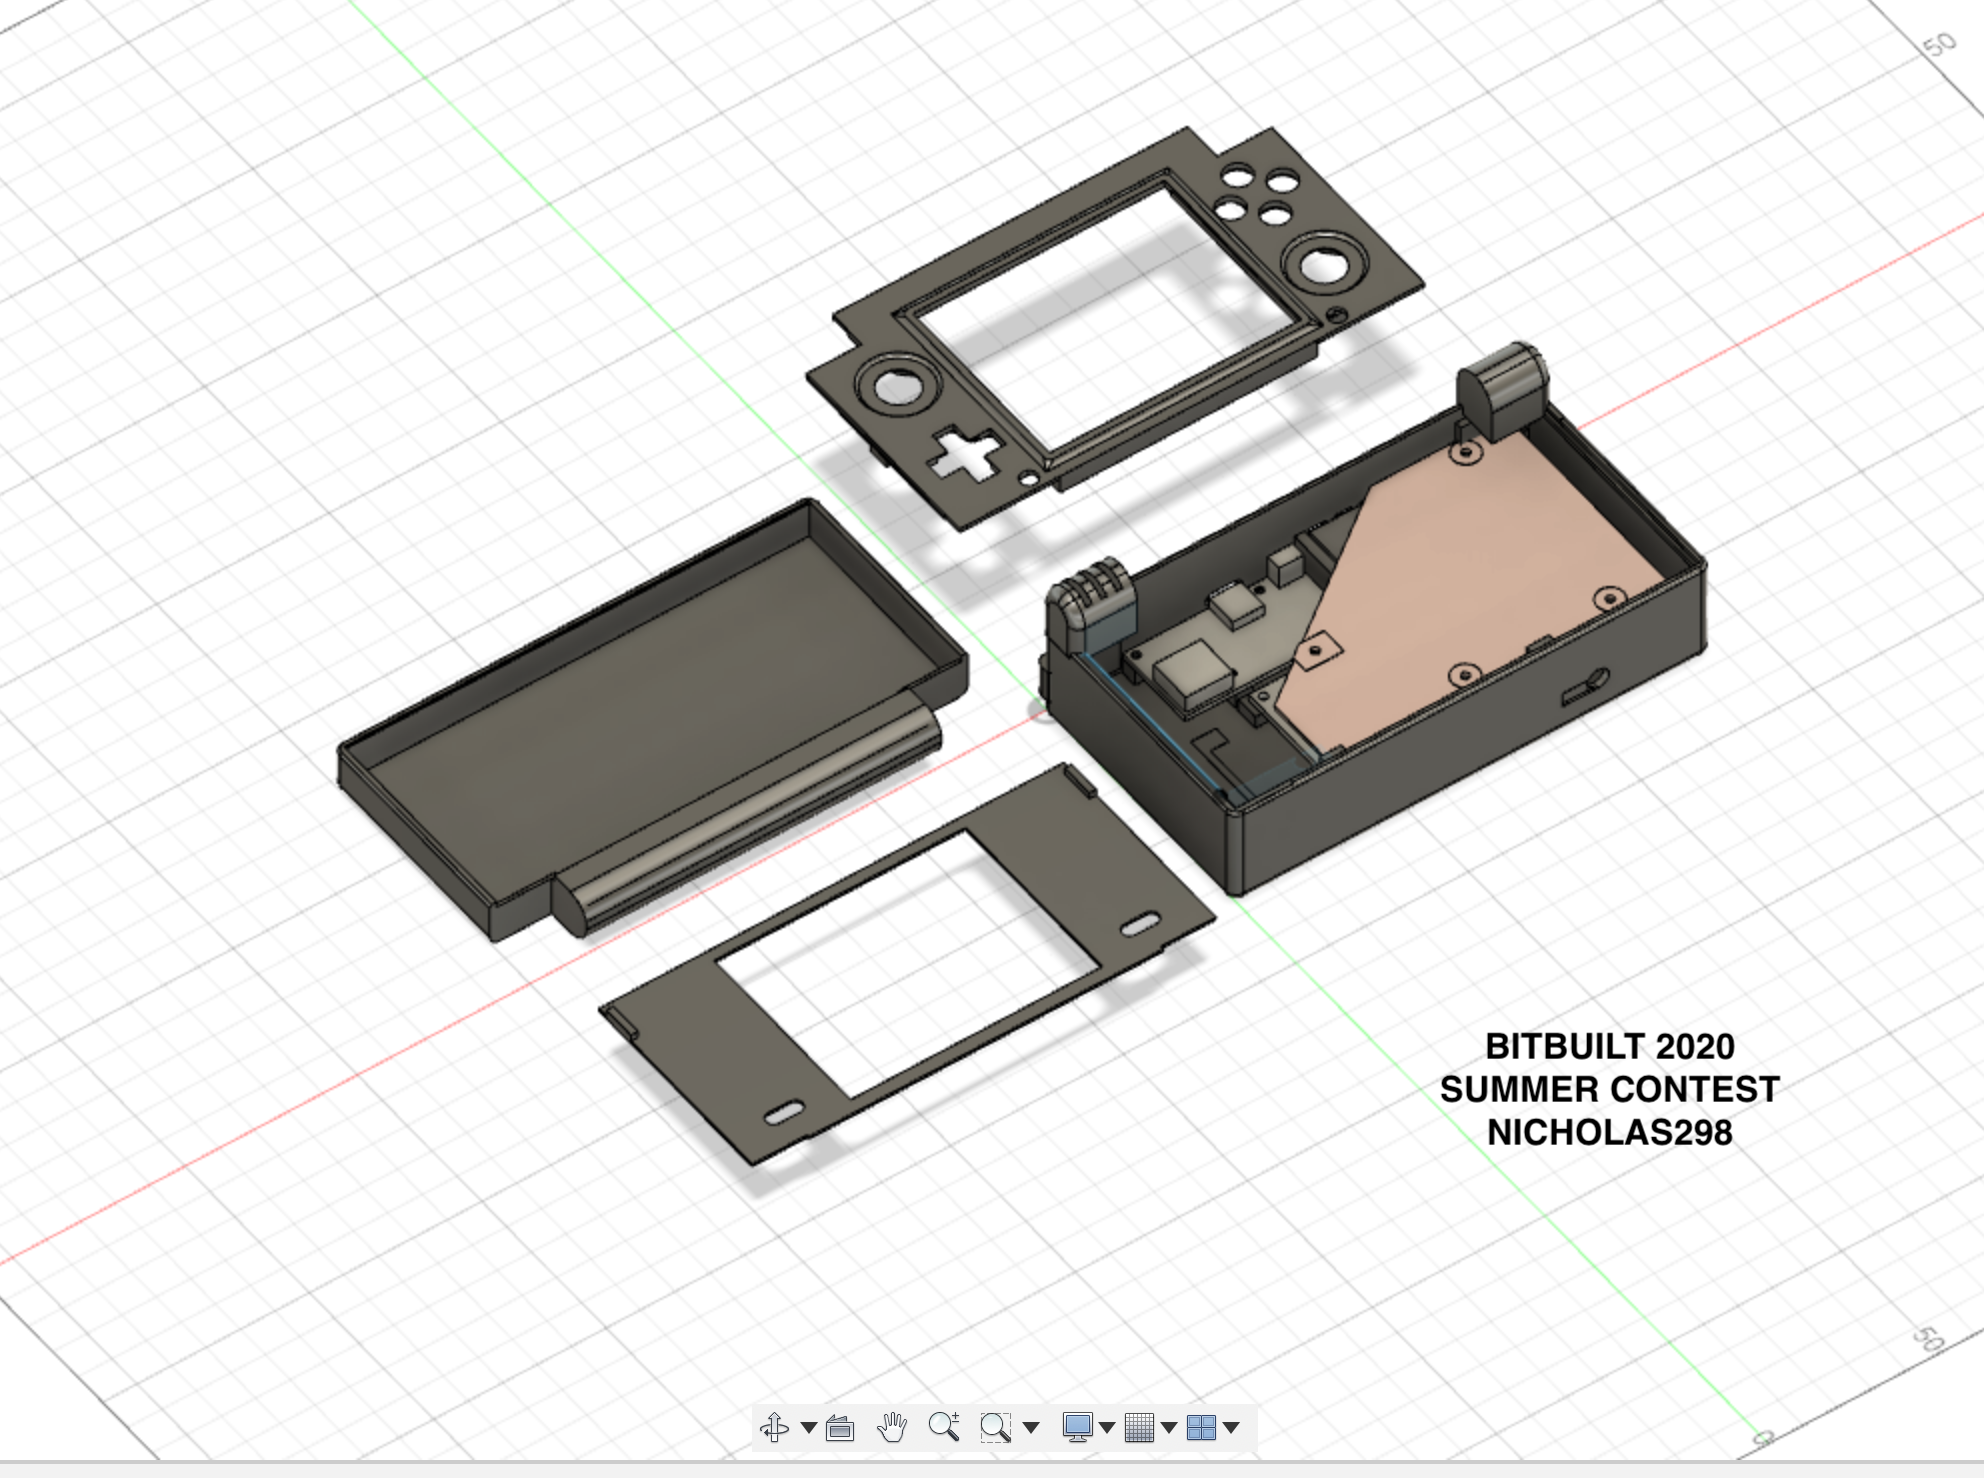Image resolution: width=1984 pixels, height=1478 pixels.
Task: Expand the Display Settings dropdown arrow
Action: click(1107, 1428)
